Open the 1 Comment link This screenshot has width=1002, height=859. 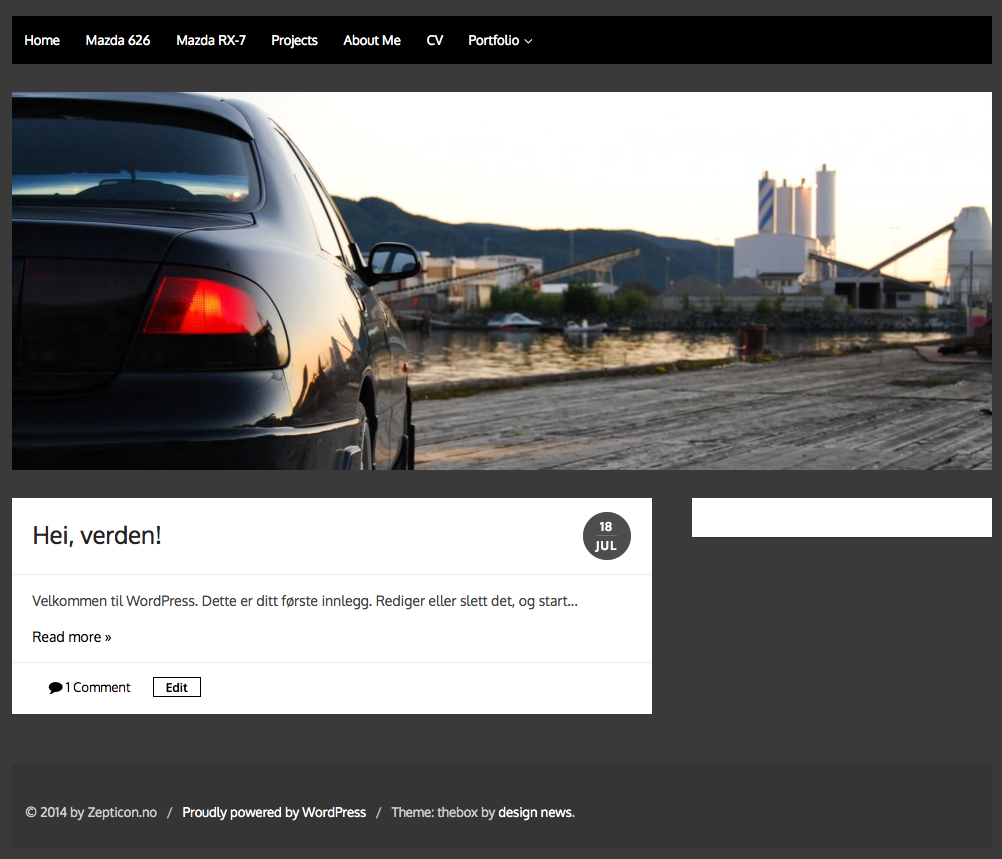[x=97, y=687]
